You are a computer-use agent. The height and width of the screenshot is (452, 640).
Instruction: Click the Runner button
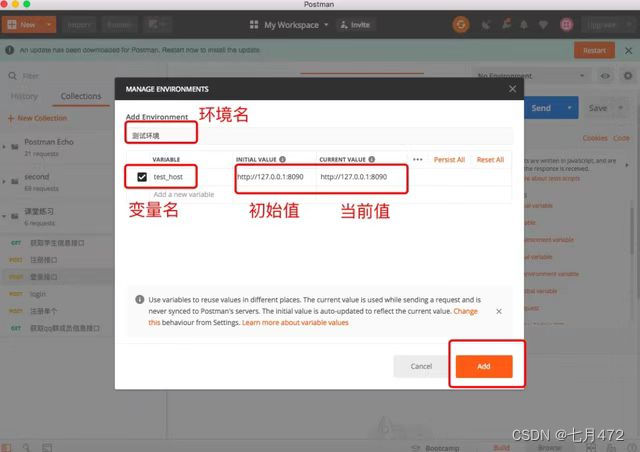[x=119, y=25]
